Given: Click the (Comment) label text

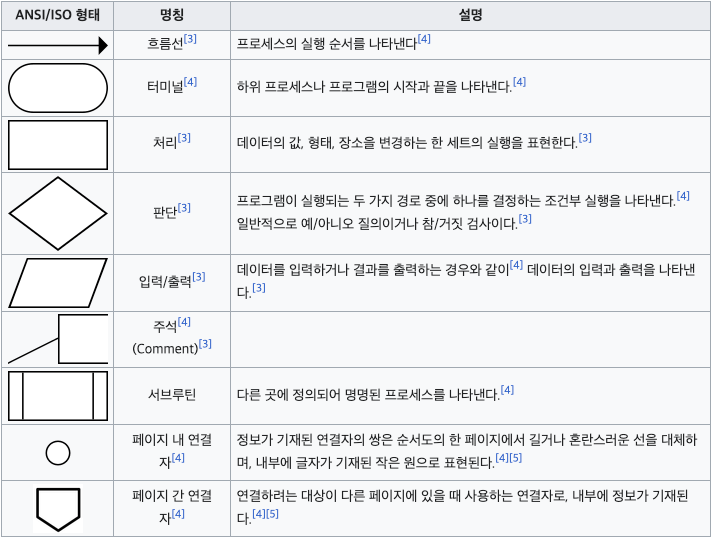Looking at the screenshot, I should click(166, 349).
